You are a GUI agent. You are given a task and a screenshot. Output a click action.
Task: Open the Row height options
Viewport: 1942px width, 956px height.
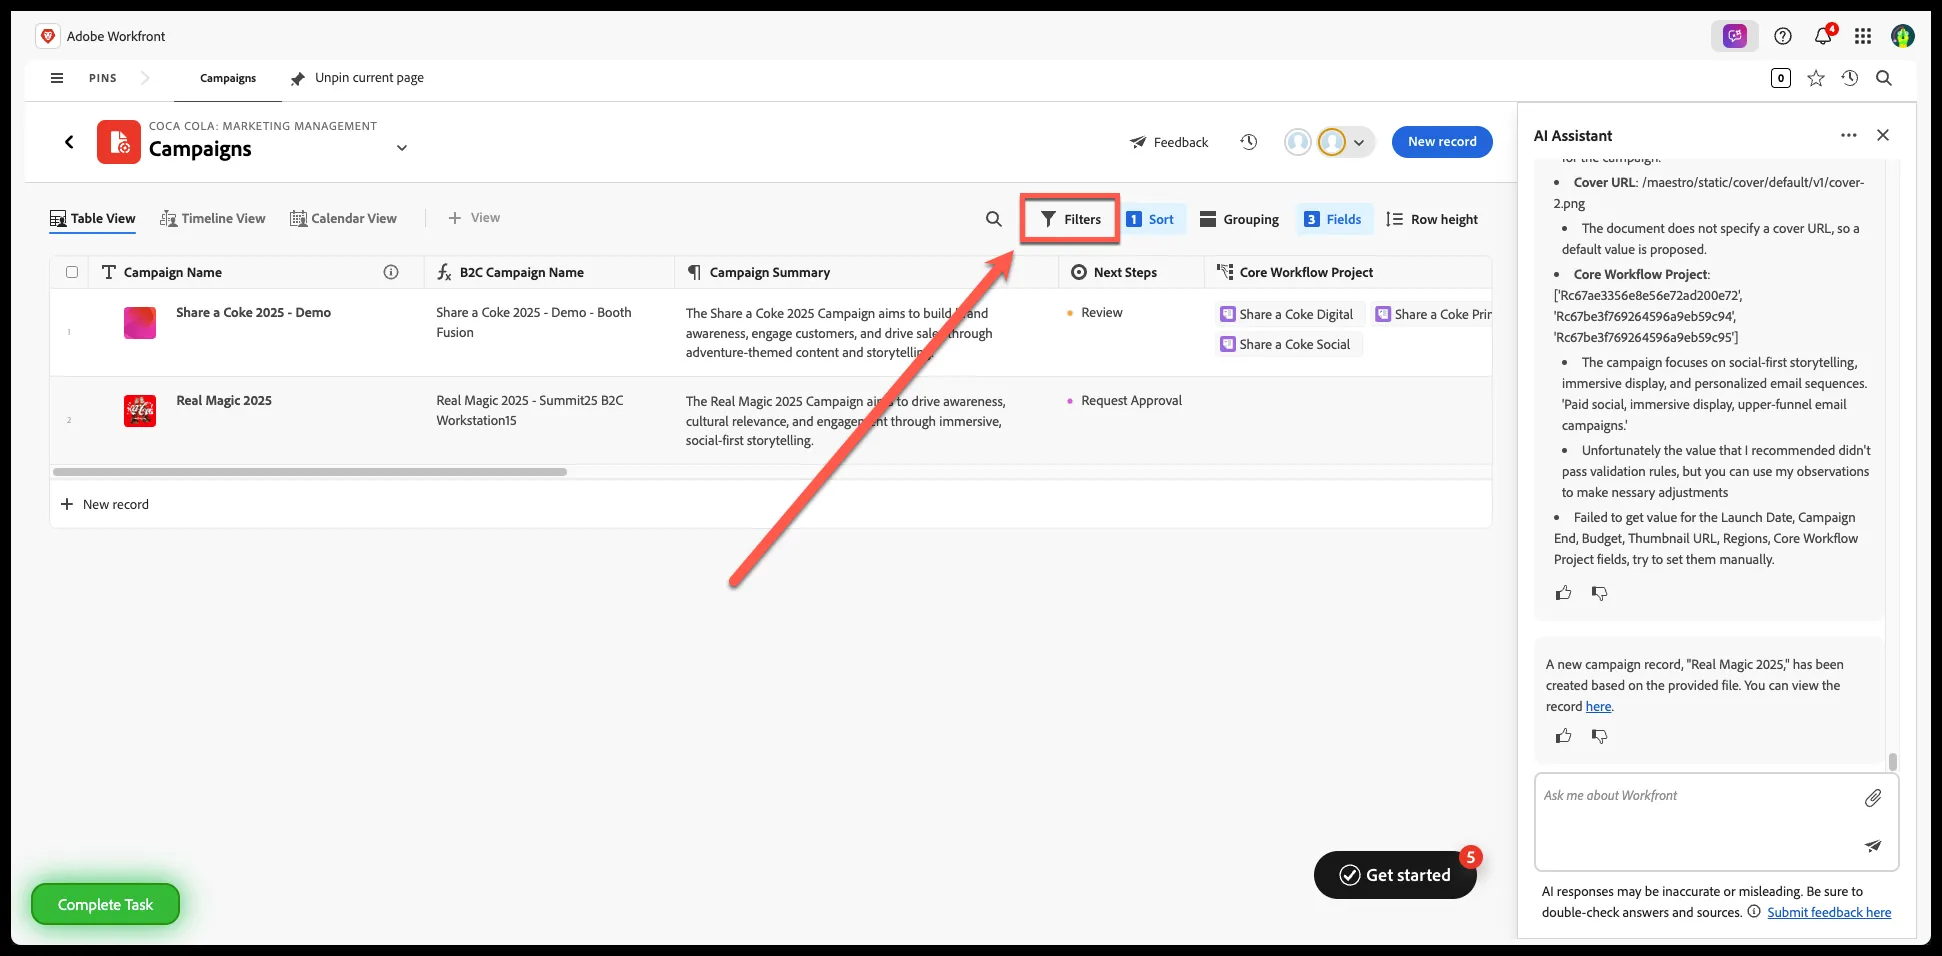(1432, 219)
